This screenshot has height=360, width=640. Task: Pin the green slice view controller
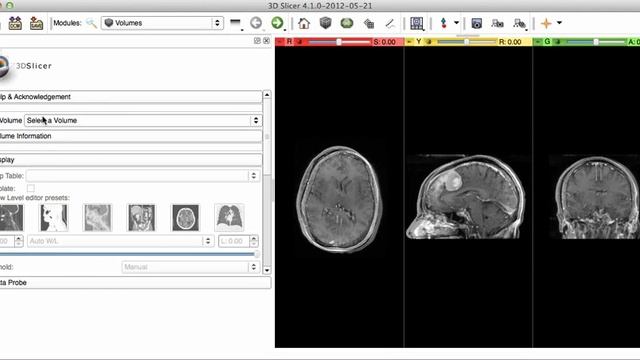point(538,42)
